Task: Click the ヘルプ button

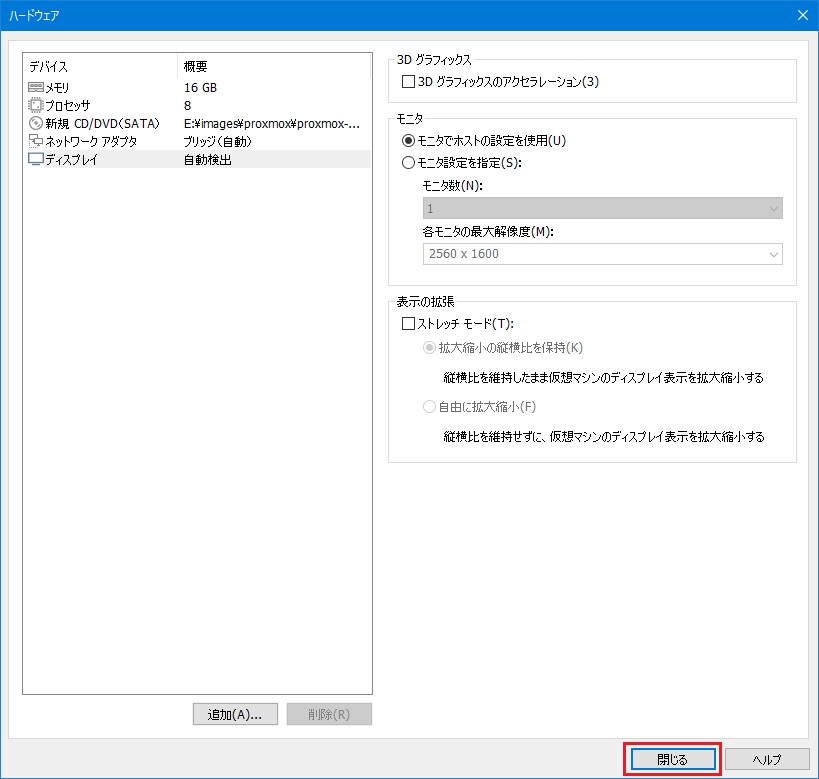Action: (x=767, y=759)
